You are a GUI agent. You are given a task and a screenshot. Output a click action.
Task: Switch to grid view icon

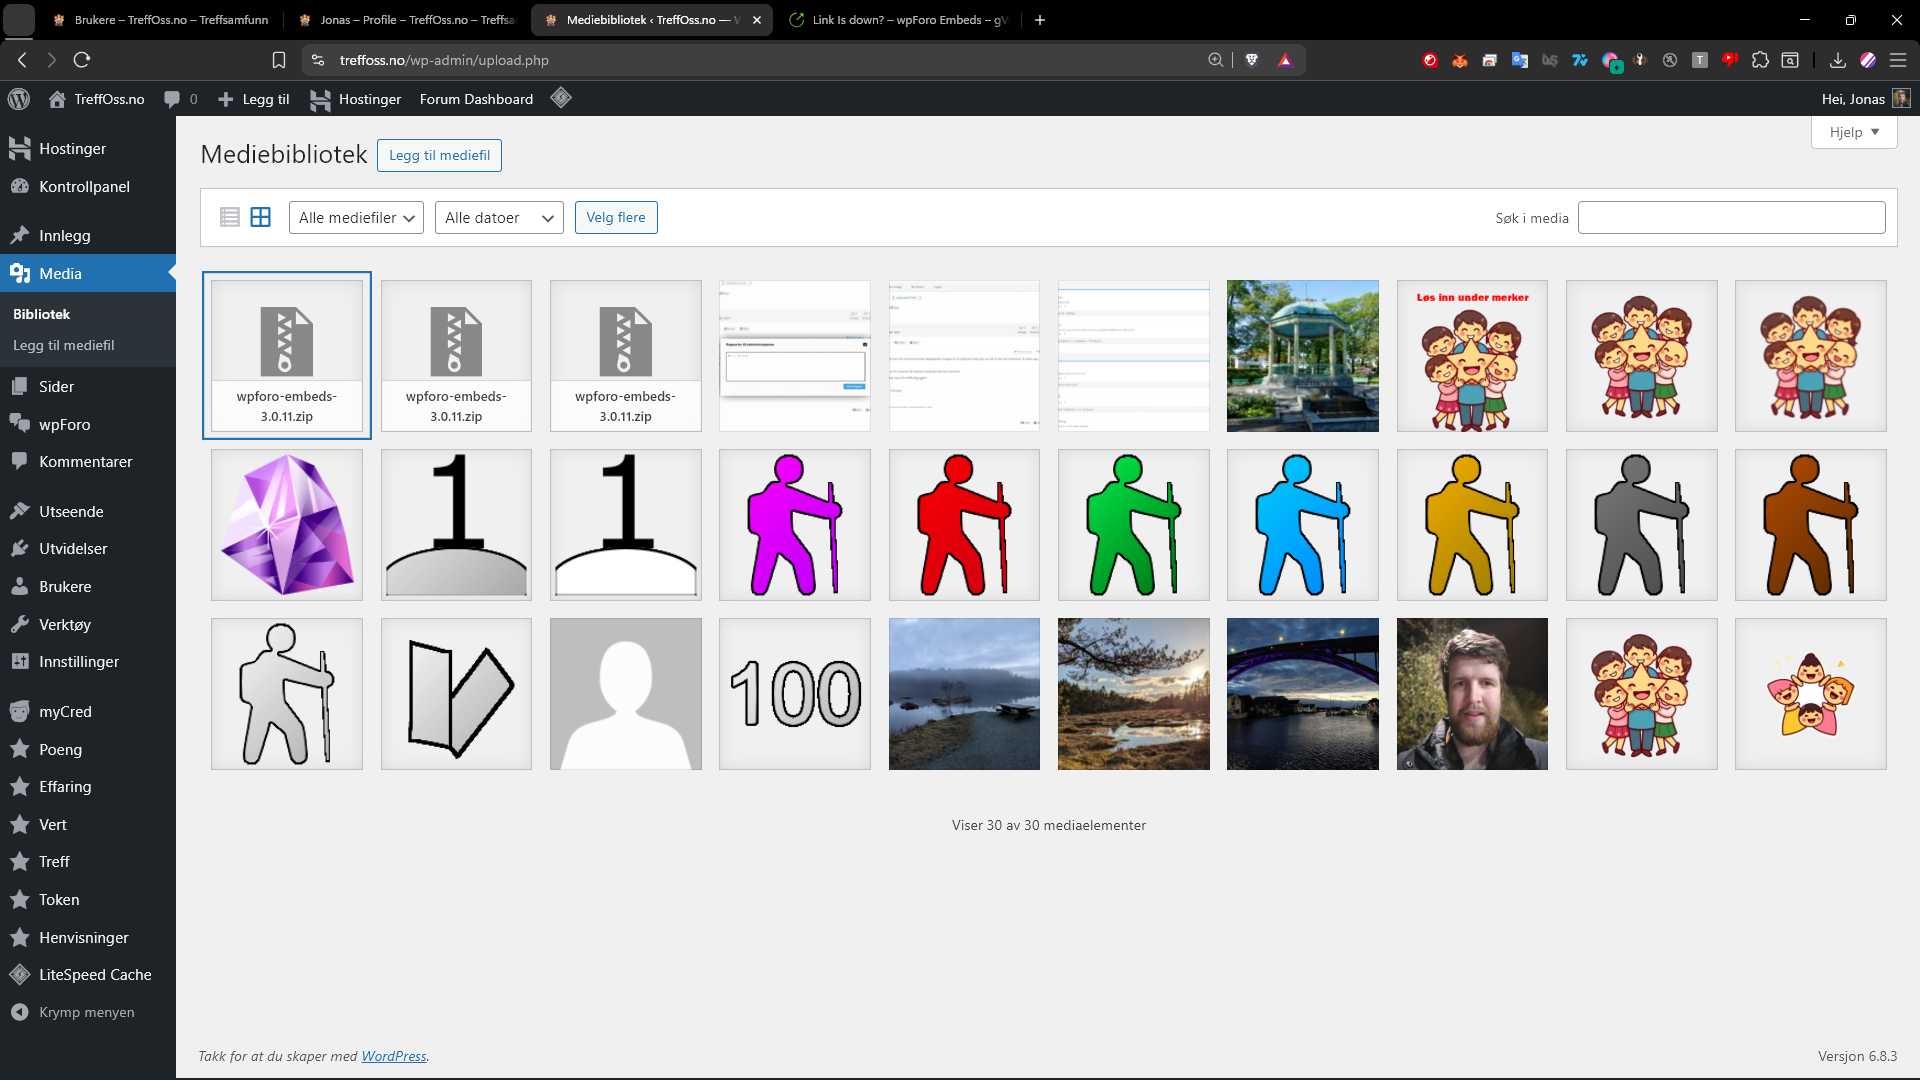(x=260, y=217)
